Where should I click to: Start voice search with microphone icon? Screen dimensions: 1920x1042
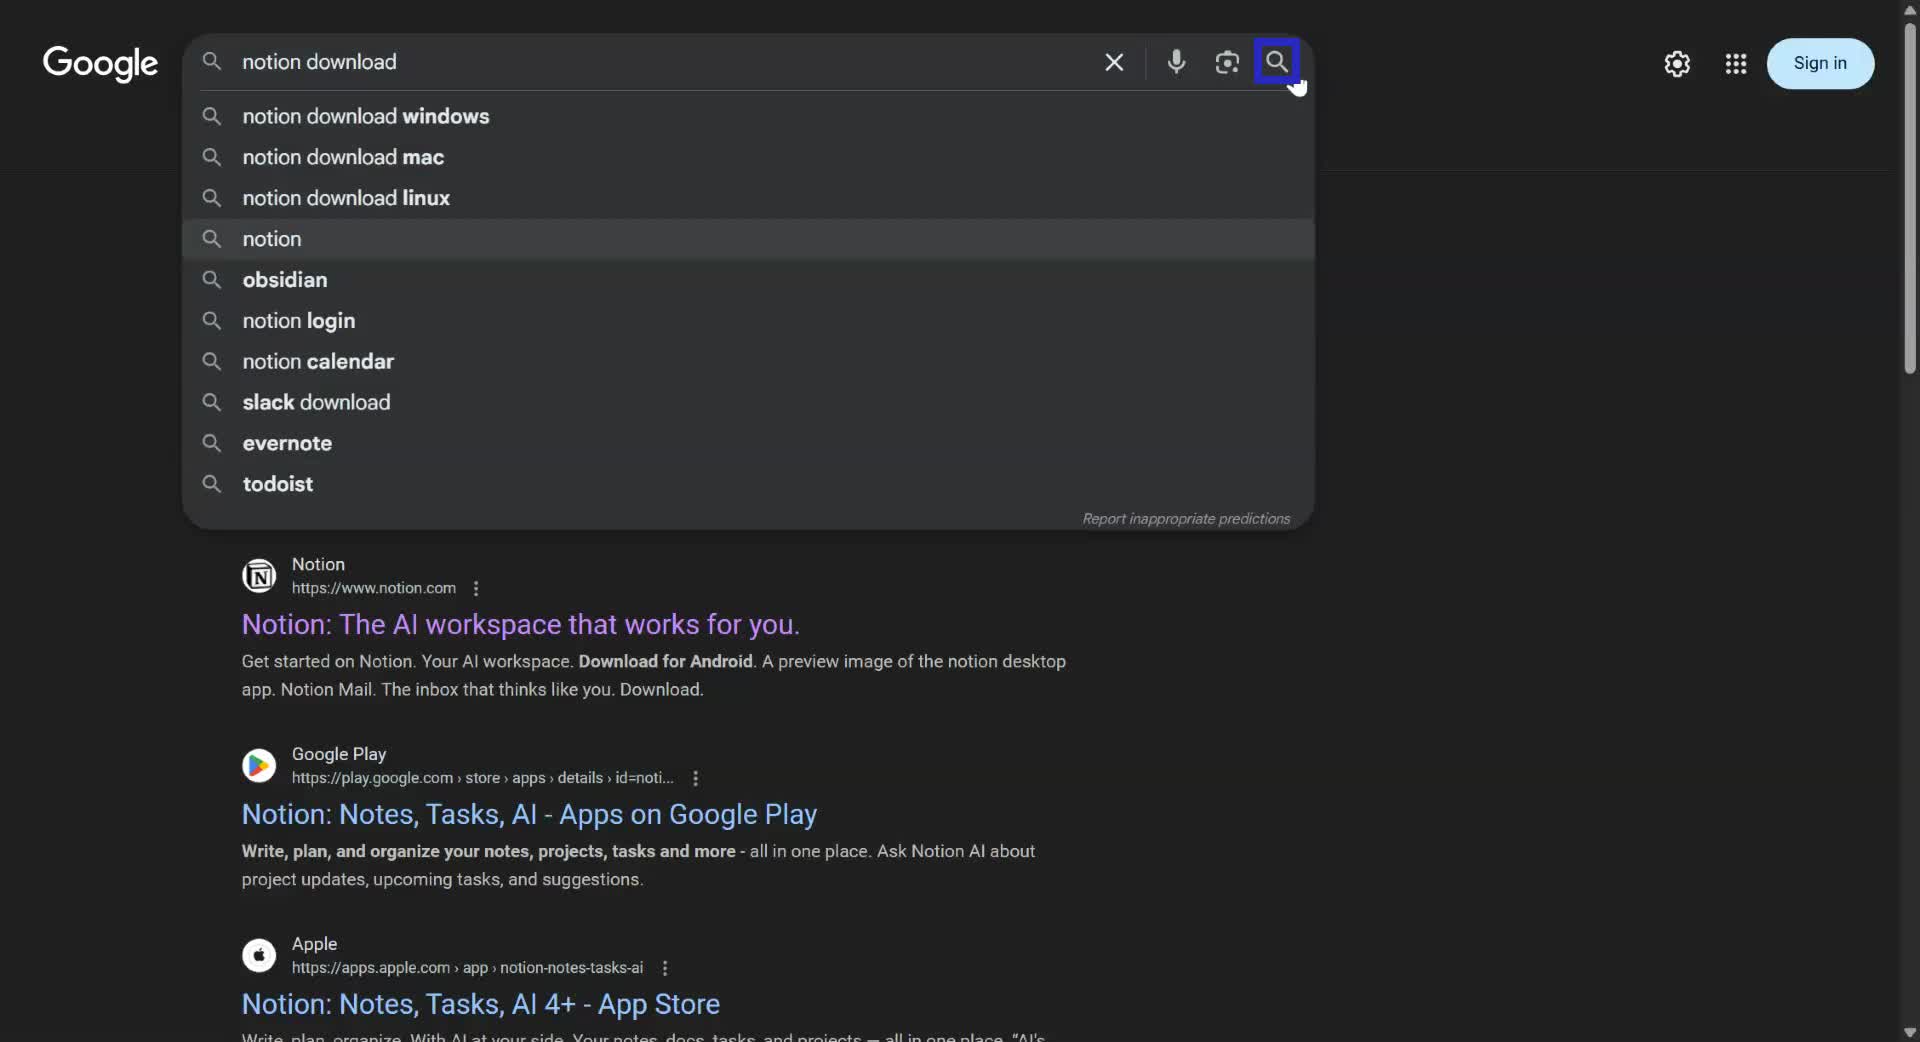pyautogui.click(x=1176, y=62)
